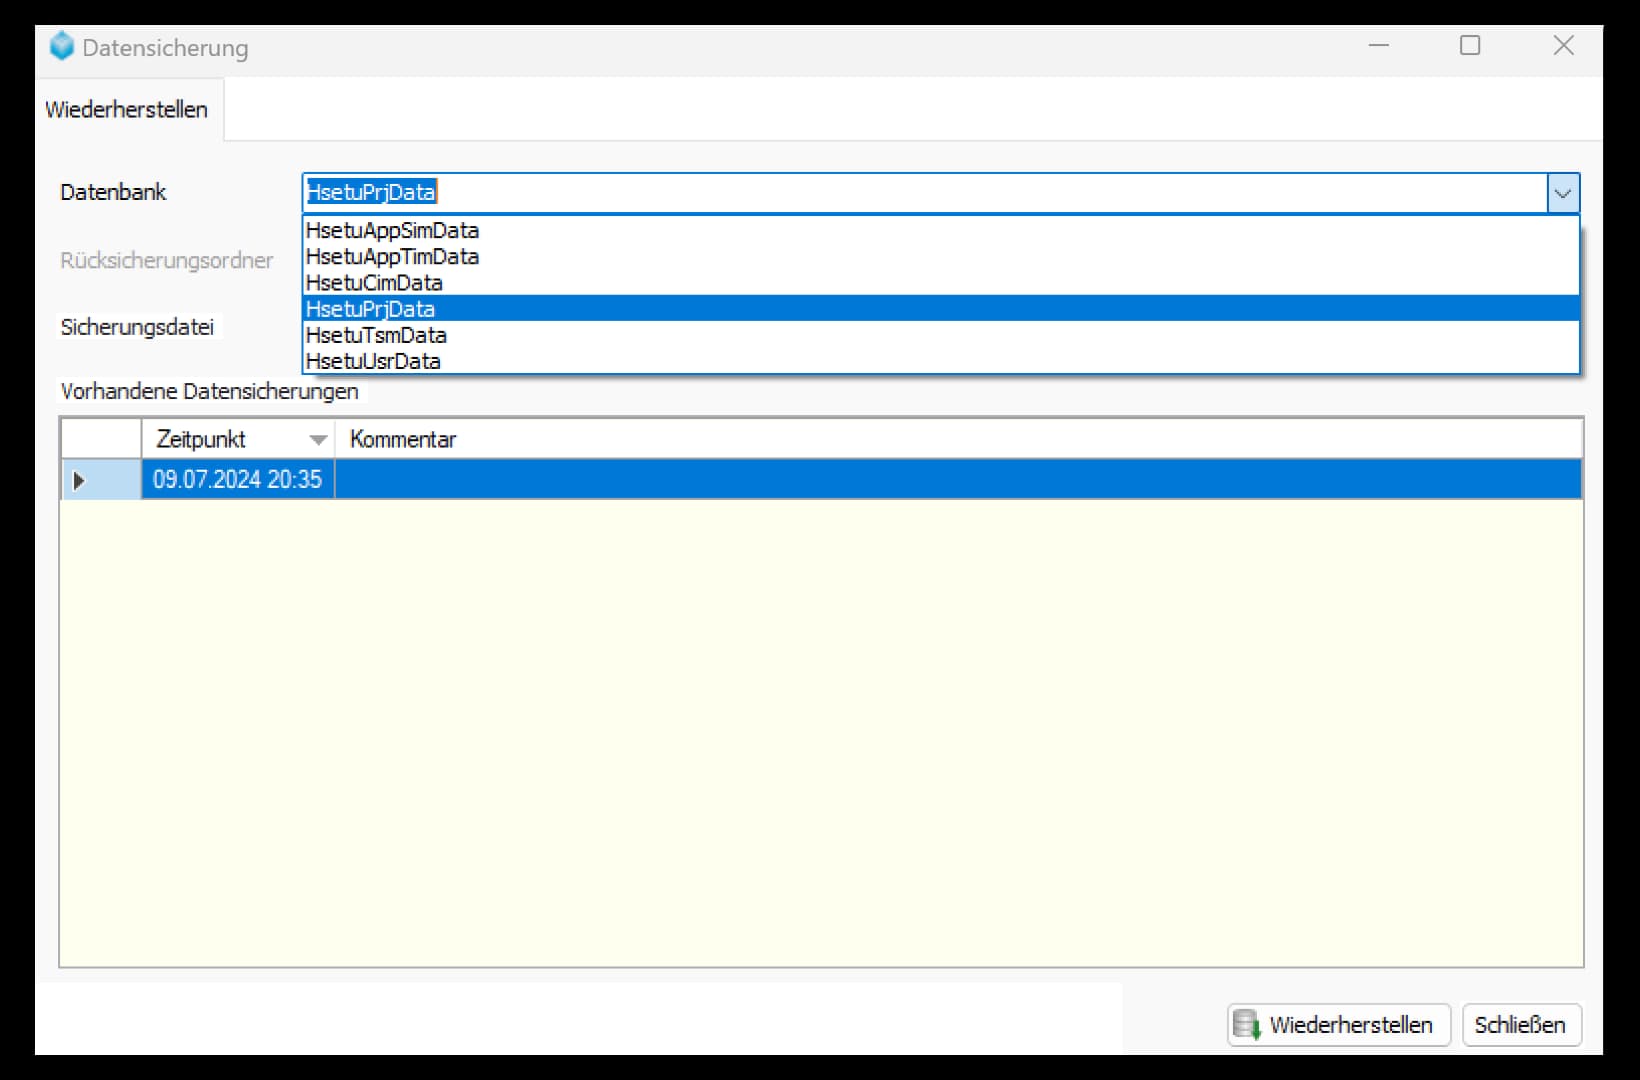Click the Datensicherung app icon in title bar
The height and width of the screenshot is (1080, 1640).
pos(62,47)
